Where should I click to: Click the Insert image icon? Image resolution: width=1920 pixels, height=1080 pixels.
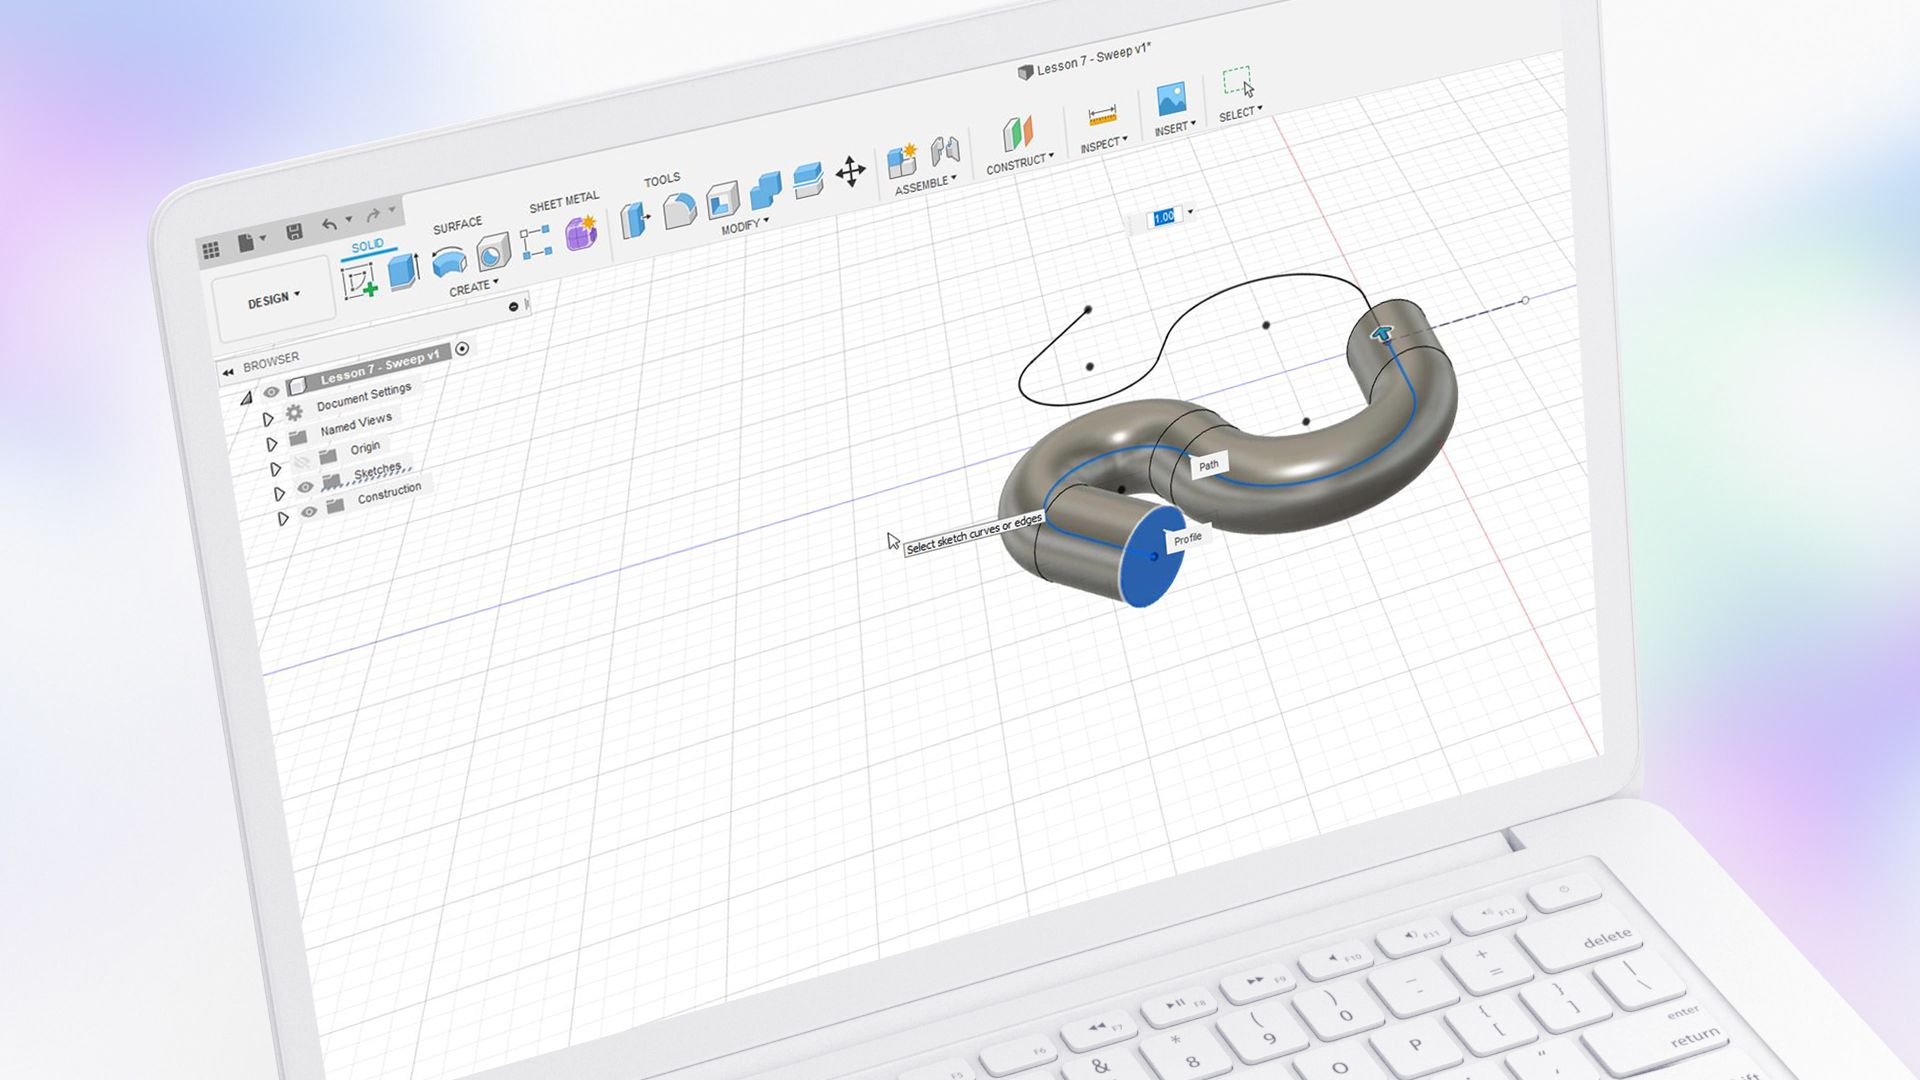1171,99
